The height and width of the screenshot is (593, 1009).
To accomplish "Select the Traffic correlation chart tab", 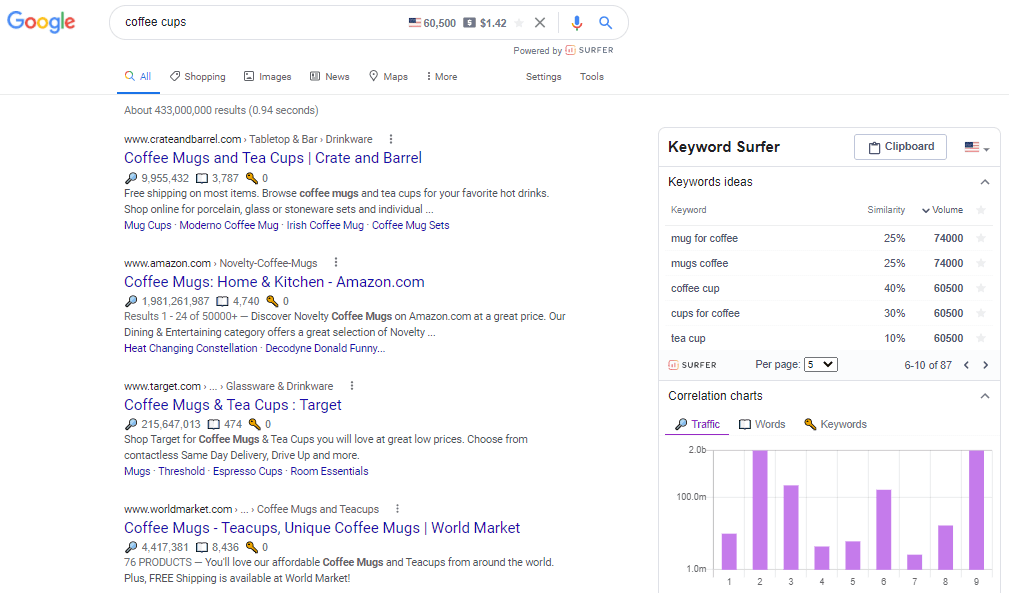I will (697, 424).
